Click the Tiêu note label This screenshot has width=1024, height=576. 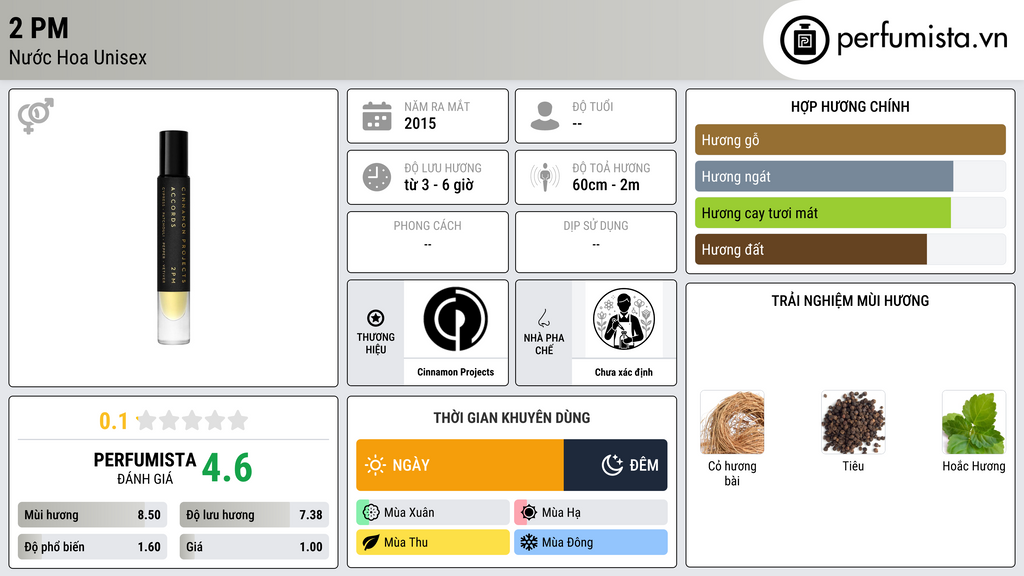[x=853, y=466]
